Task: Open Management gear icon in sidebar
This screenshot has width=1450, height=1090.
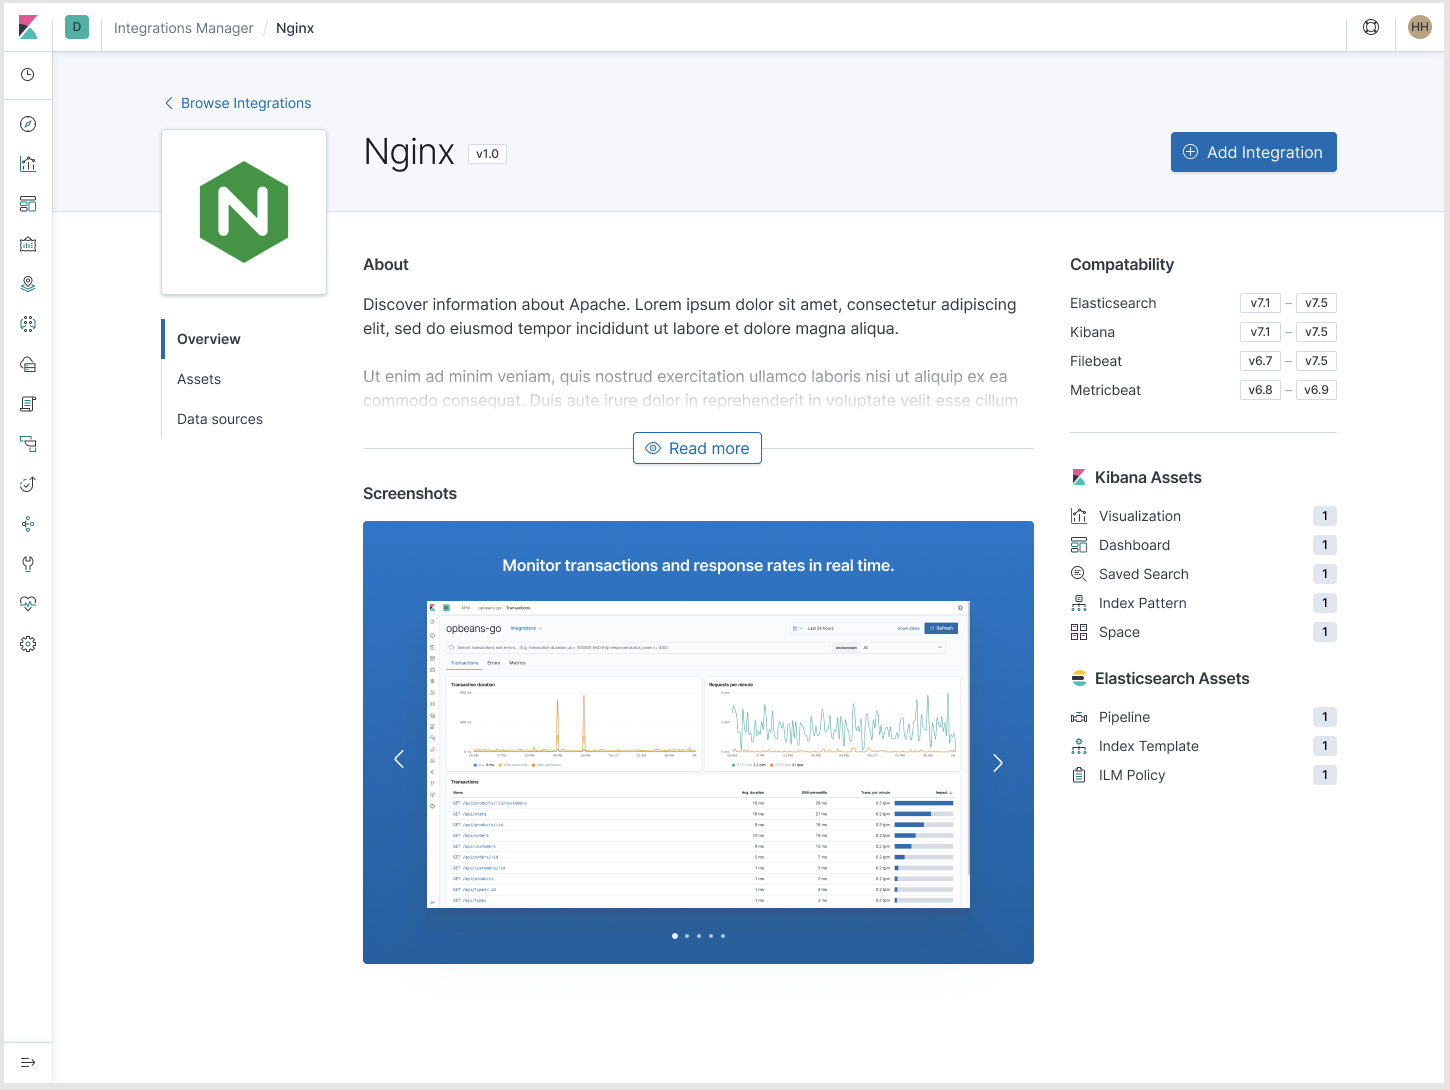Action: coord(28,644)
